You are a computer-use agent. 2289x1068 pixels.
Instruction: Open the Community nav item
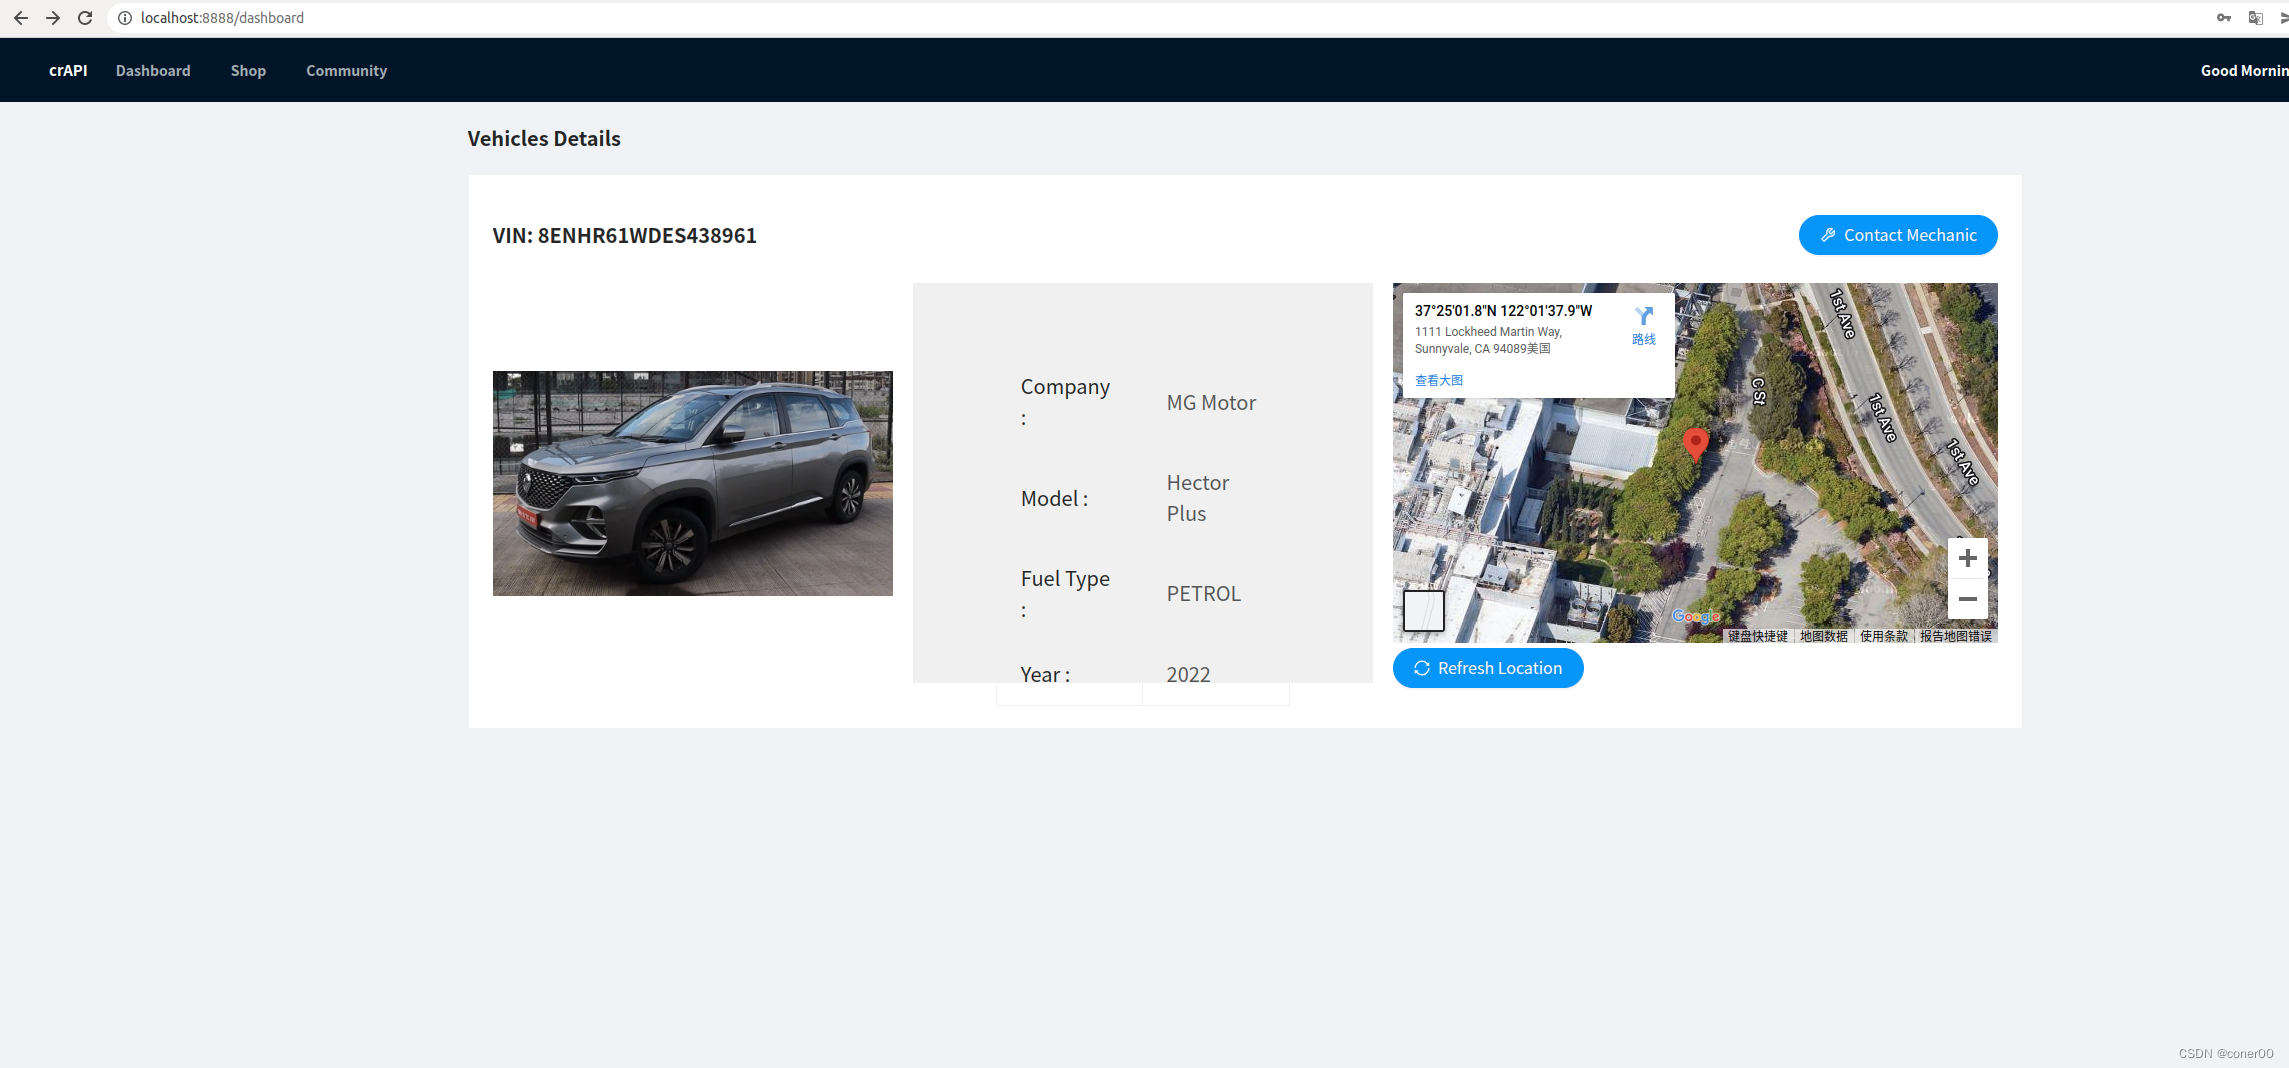point(346,71)
